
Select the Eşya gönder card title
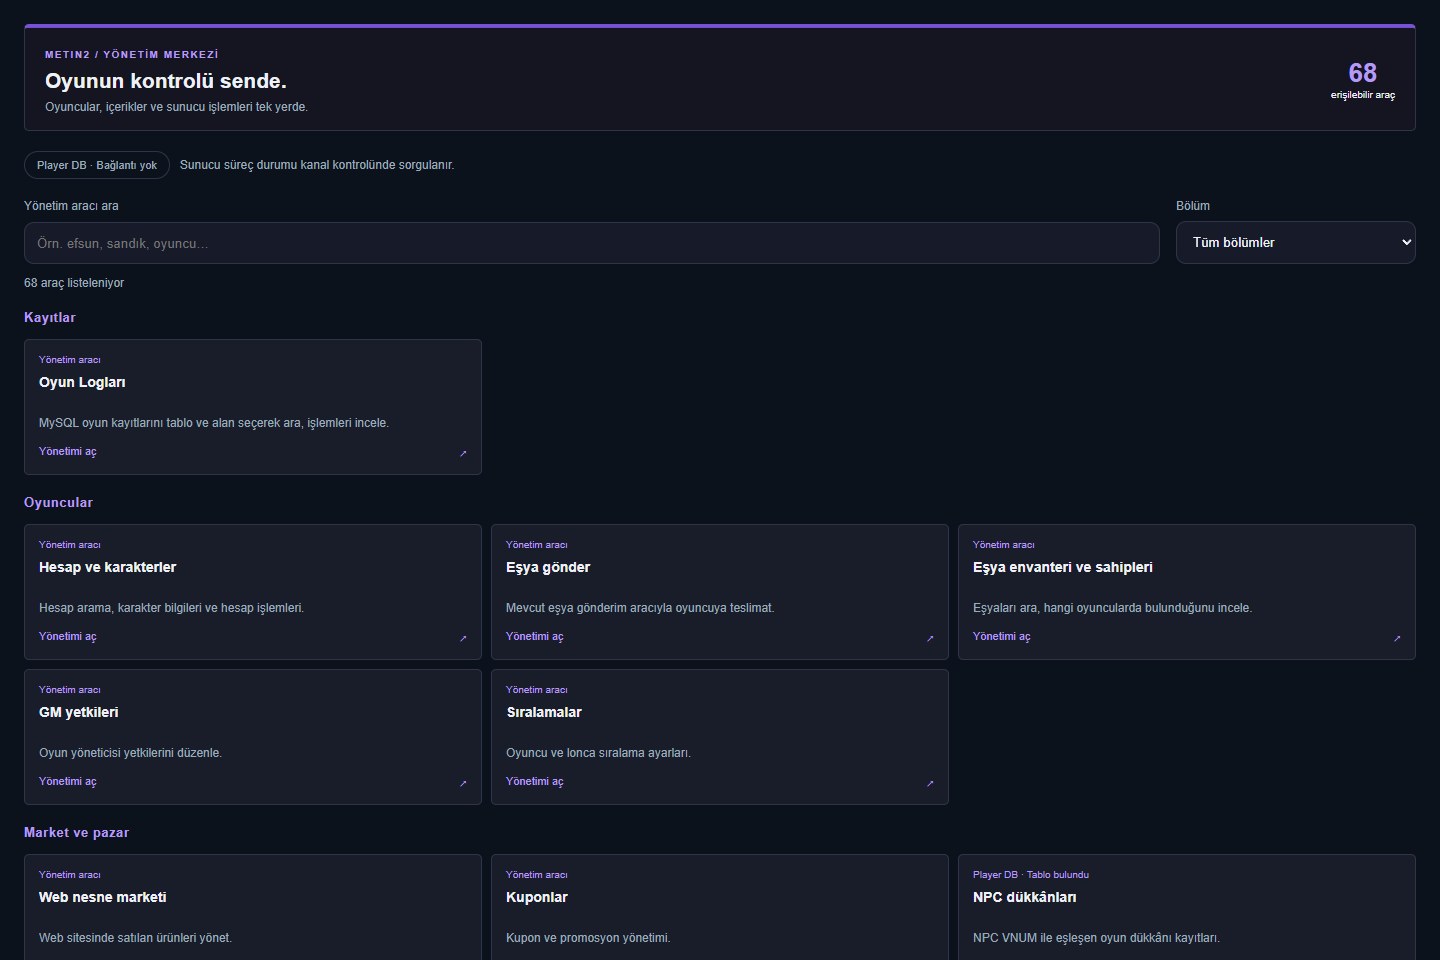[x=548, y=567]
